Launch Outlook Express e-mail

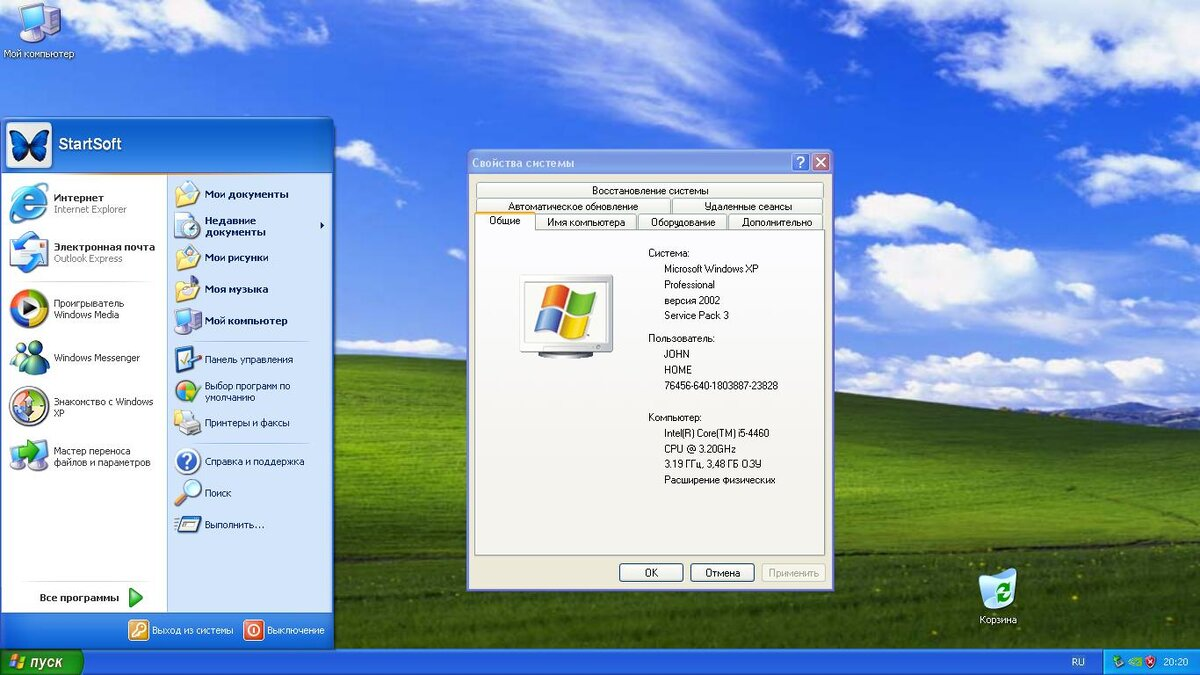84,252
